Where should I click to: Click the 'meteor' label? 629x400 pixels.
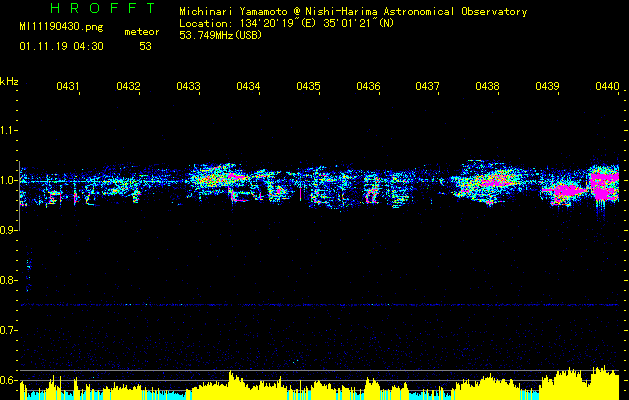pos(142,32)
